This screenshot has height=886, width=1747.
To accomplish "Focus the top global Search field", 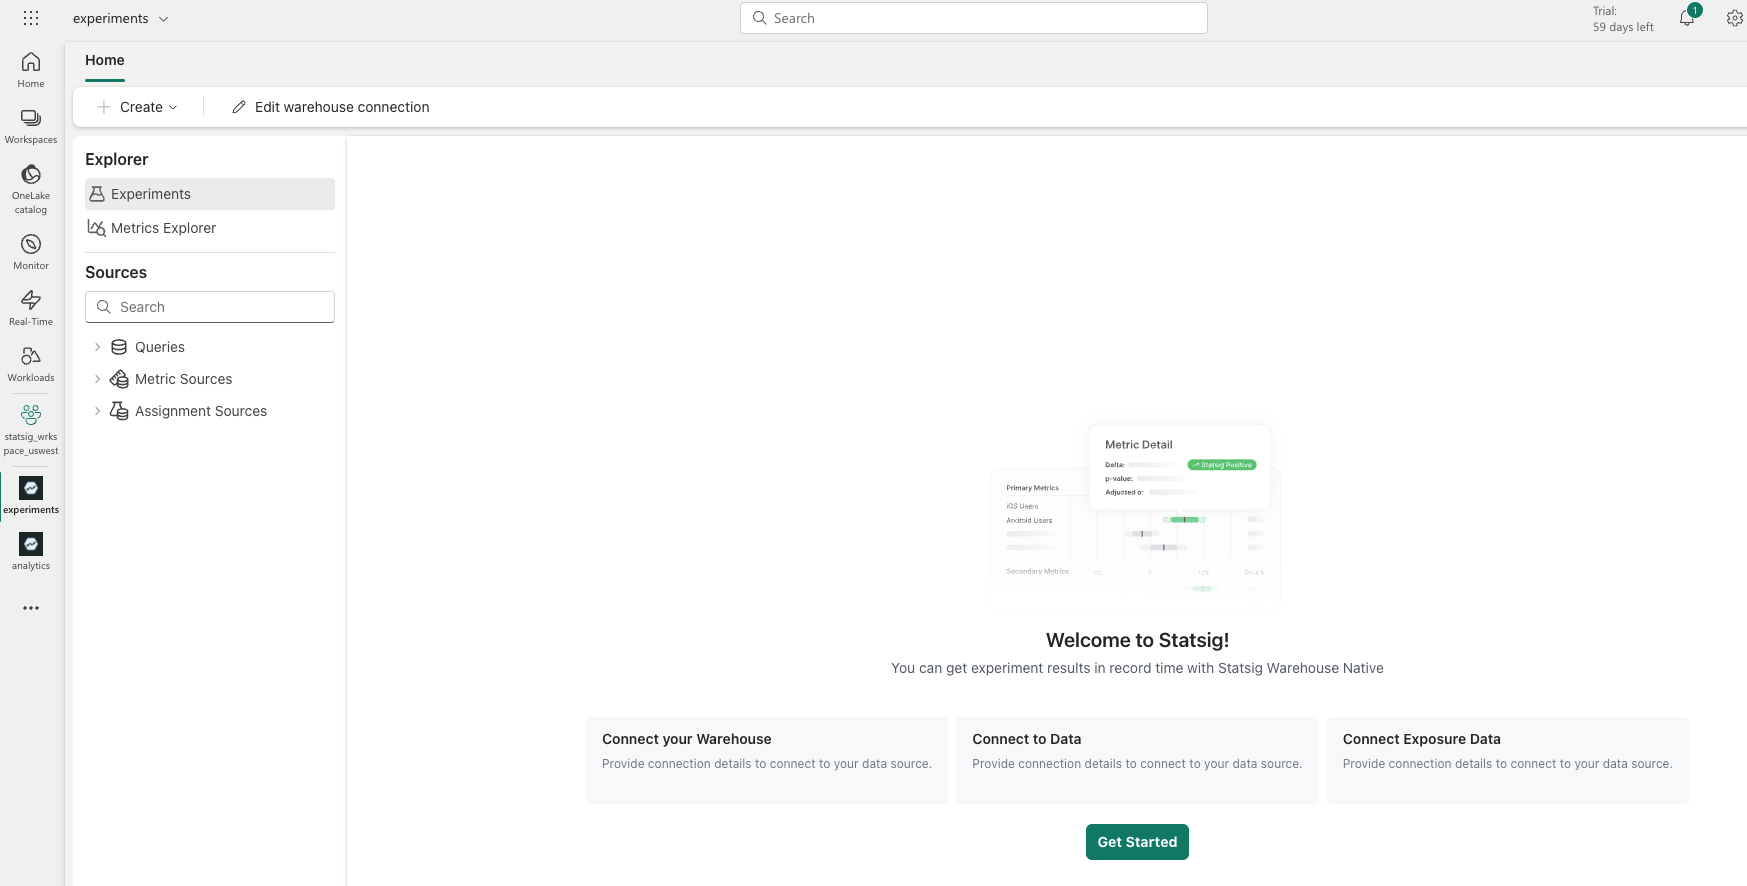I will pyautogui.click(x=974, y=18).
